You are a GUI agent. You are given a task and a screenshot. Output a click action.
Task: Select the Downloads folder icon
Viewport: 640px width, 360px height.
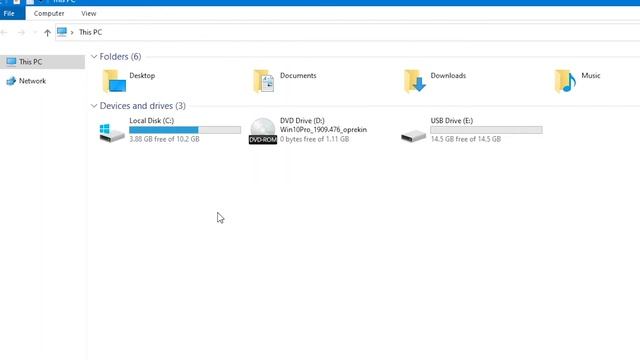415,81
